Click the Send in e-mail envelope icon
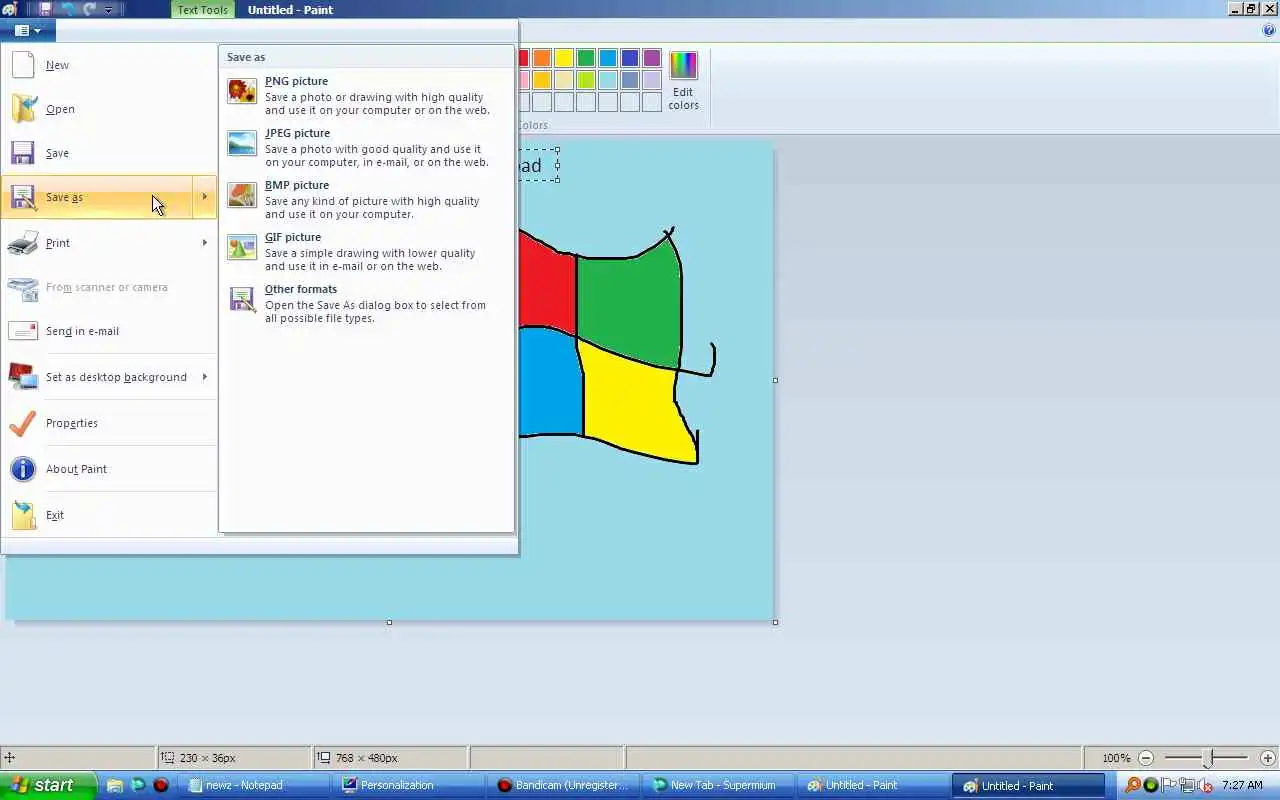Screen dimensions: 1280x800 tap(23, 331)
